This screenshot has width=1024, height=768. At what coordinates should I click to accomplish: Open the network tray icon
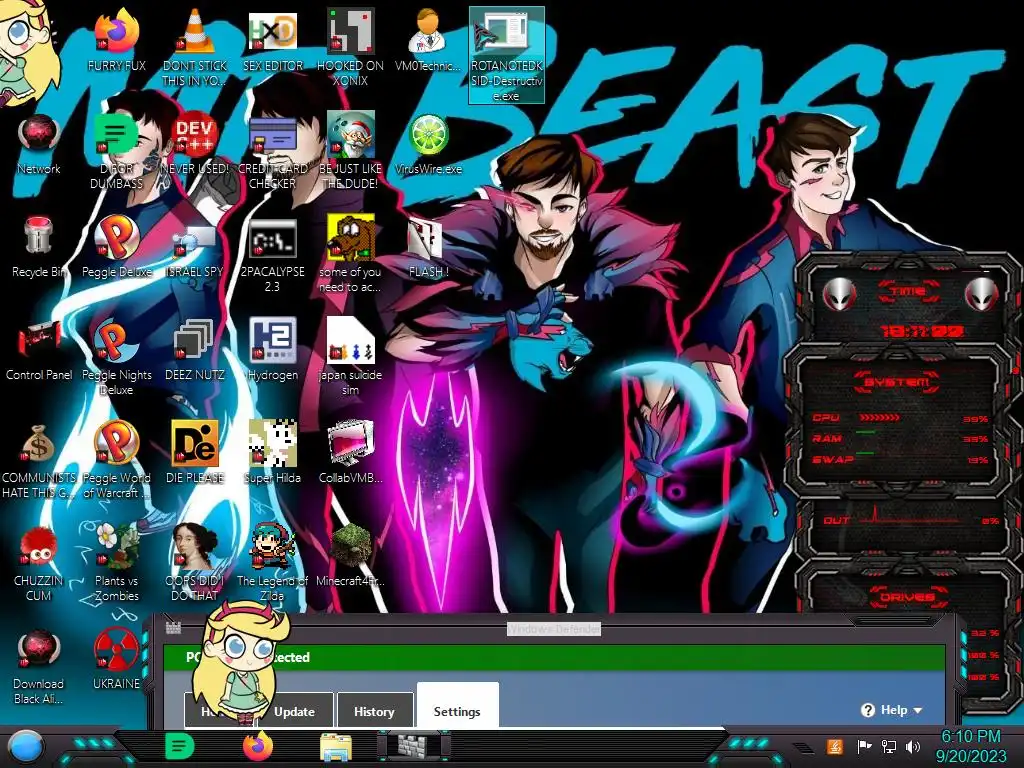click(889, 746)
